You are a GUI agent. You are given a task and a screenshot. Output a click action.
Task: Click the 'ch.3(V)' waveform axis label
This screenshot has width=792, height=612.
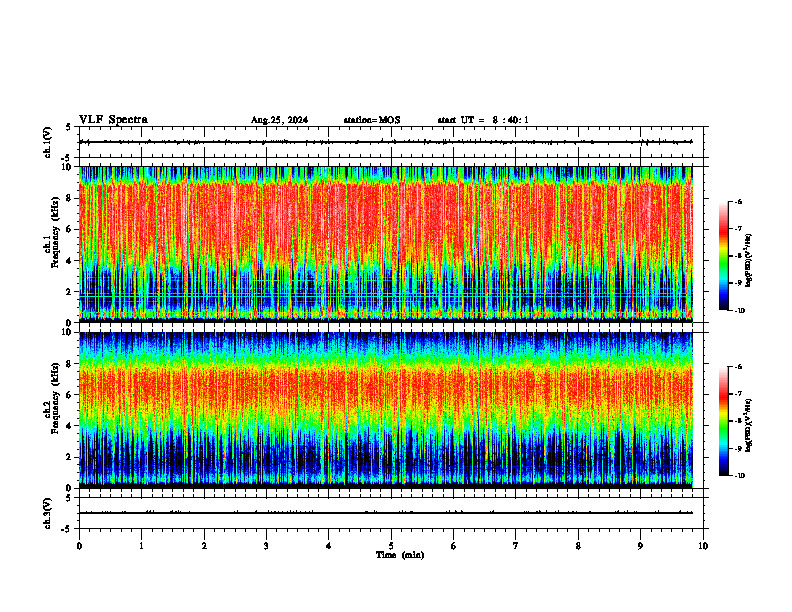coord(48,514)
